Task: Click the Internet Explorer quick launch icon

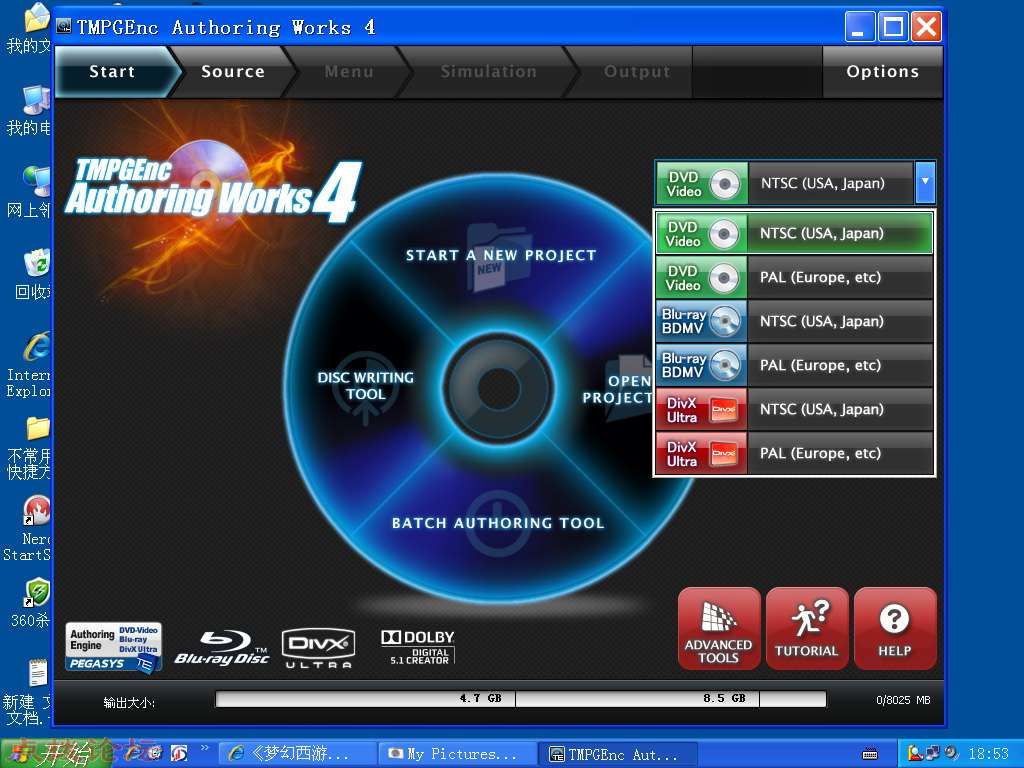Action: (x=134, y=753)
